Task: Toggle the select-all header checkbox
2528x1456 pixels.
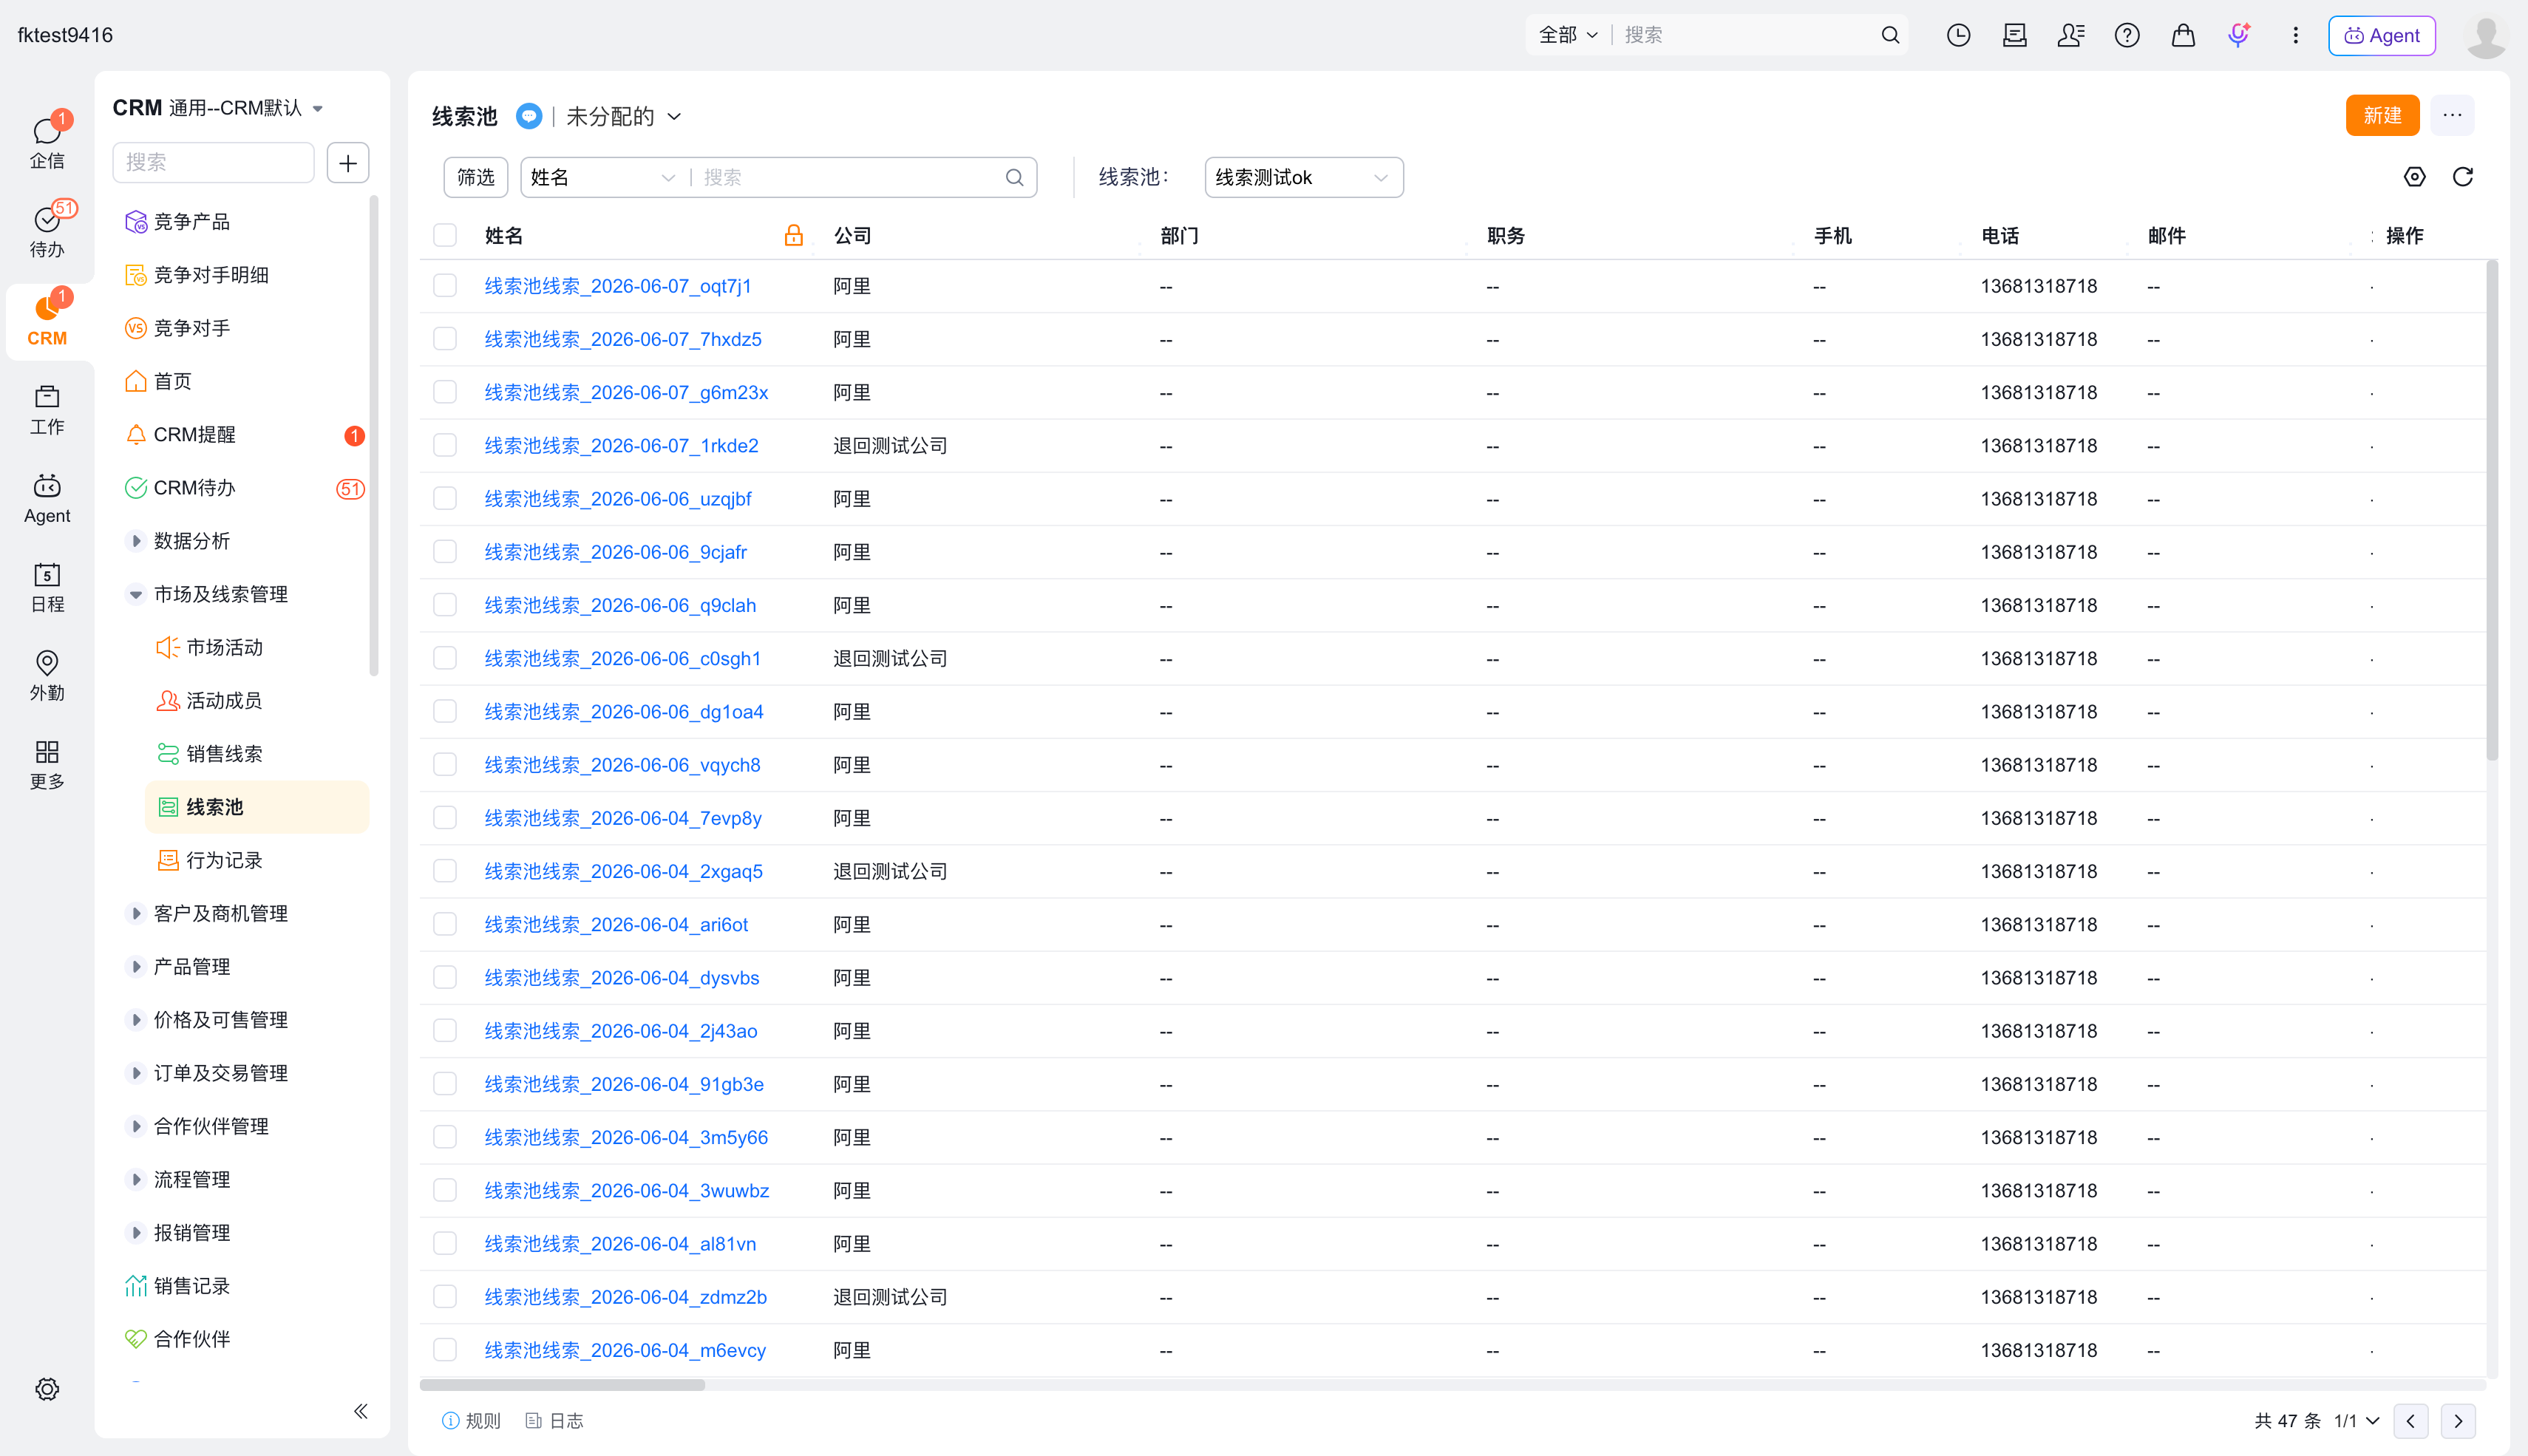Action: [x=445, y=235]
